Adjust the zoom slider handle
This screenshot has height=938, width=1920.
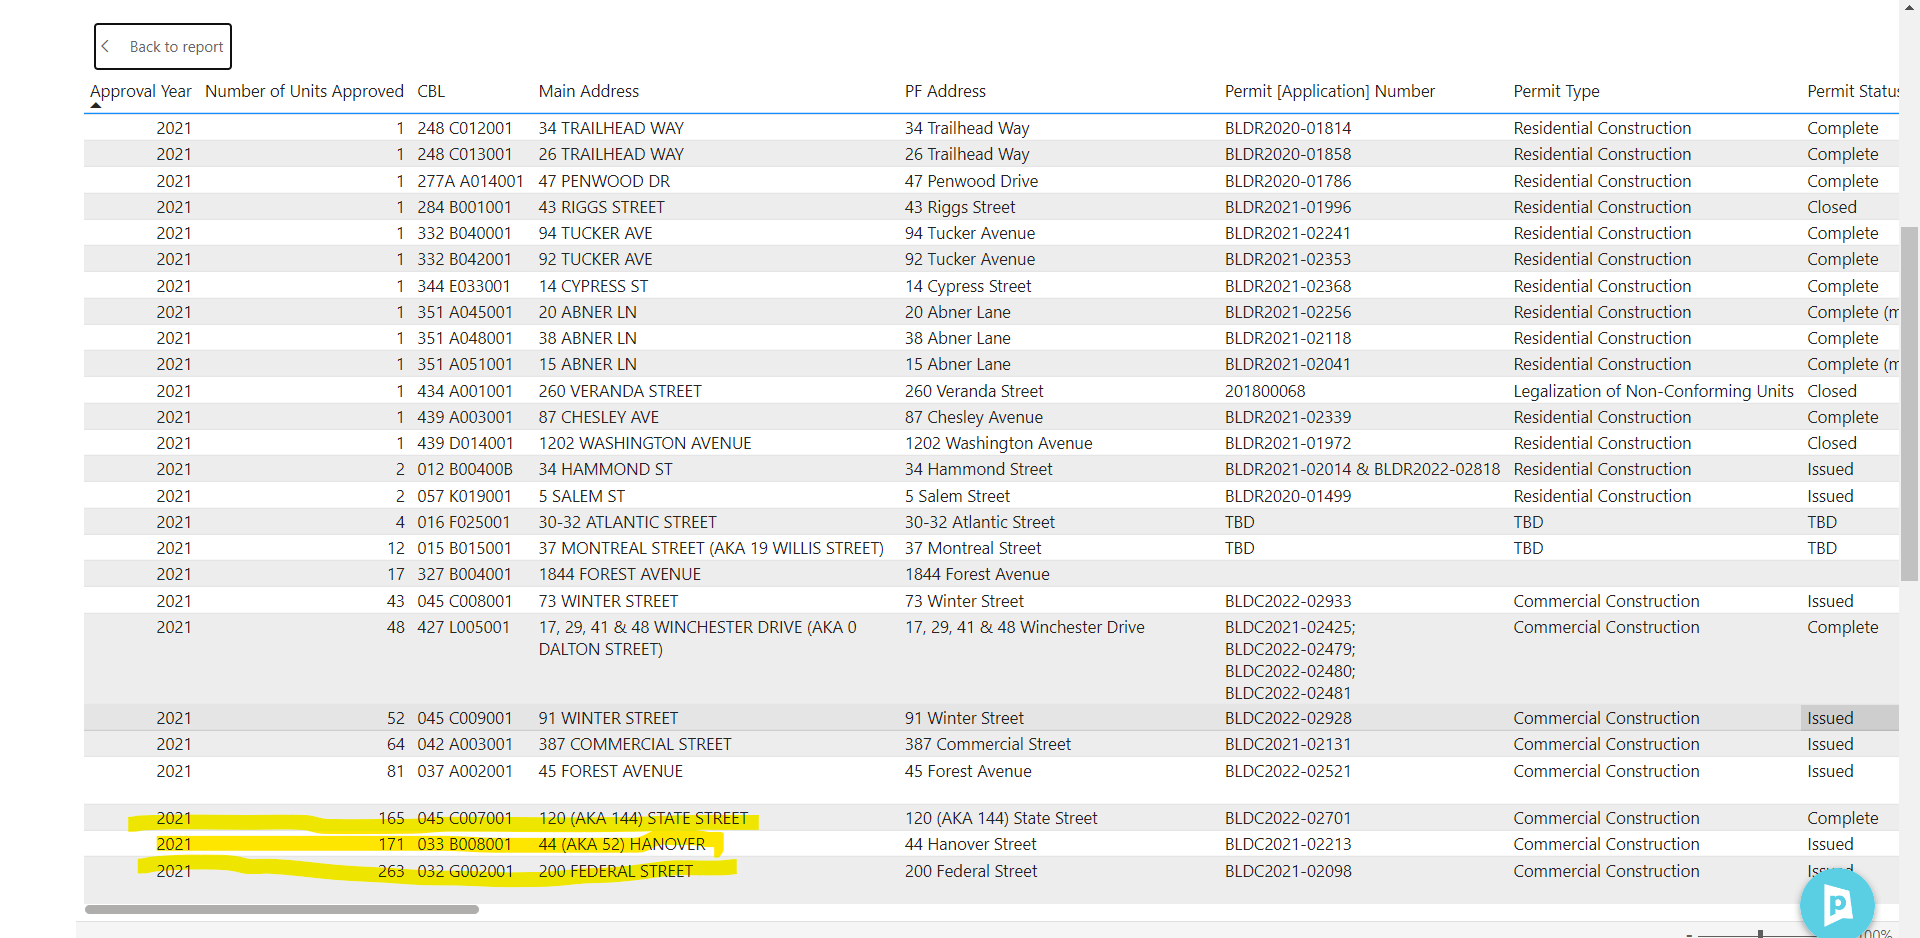(x=1760, y=934)
